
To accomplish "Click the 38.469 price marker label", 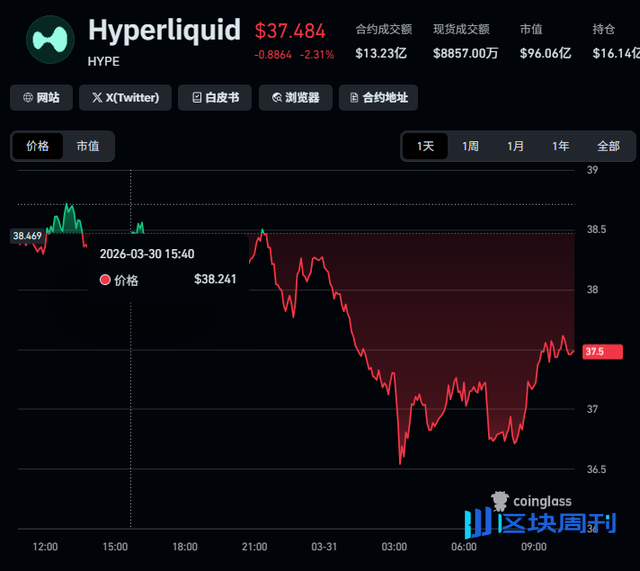I will [27, 236].
